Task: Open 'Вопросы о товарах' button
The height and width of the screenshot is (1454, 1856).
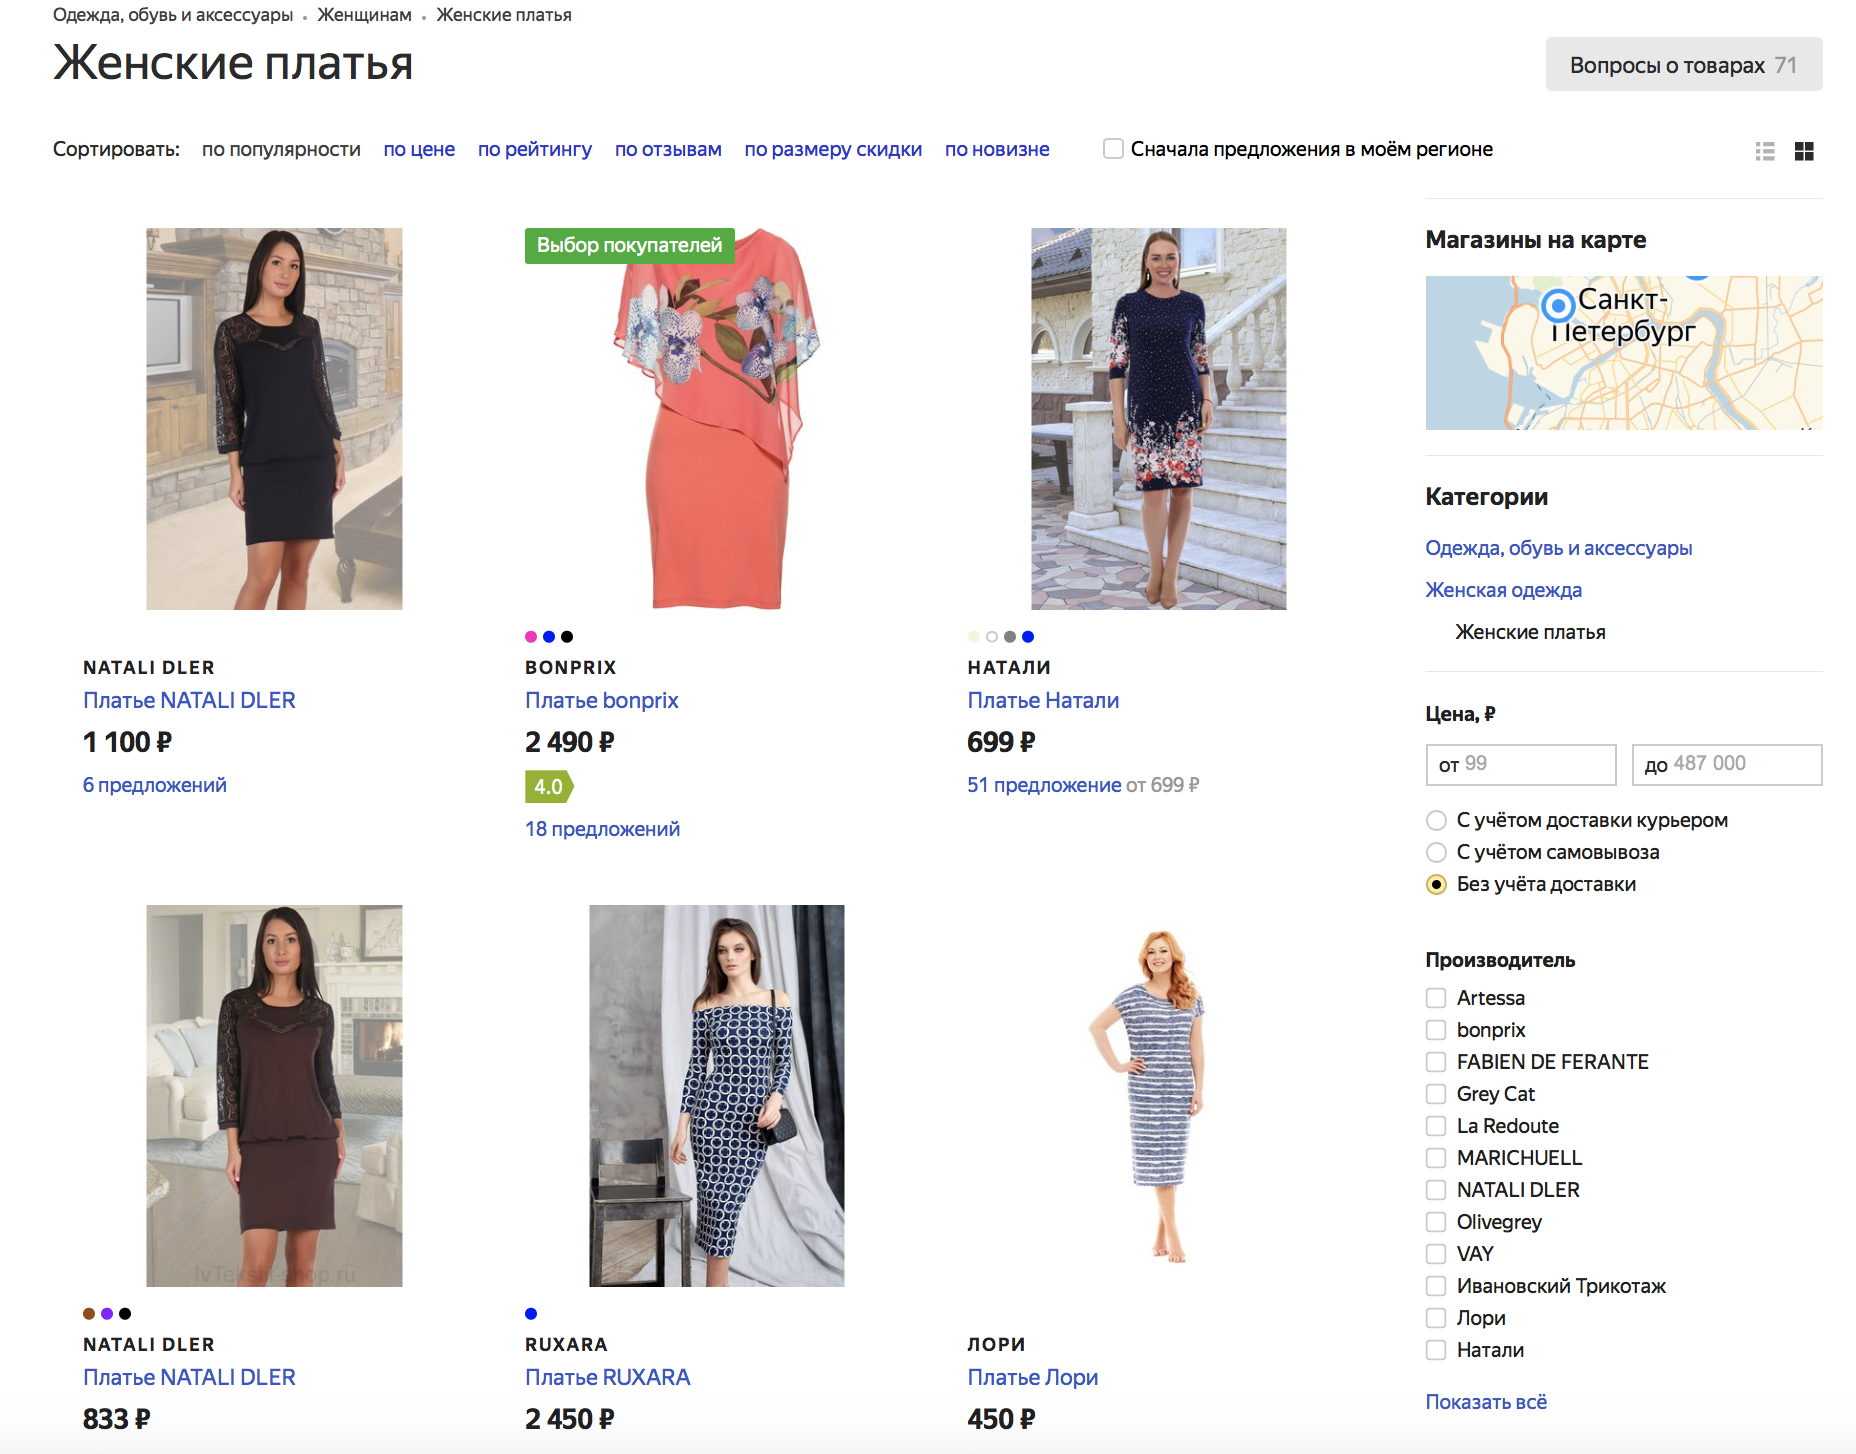Action: click(1683, 65)
